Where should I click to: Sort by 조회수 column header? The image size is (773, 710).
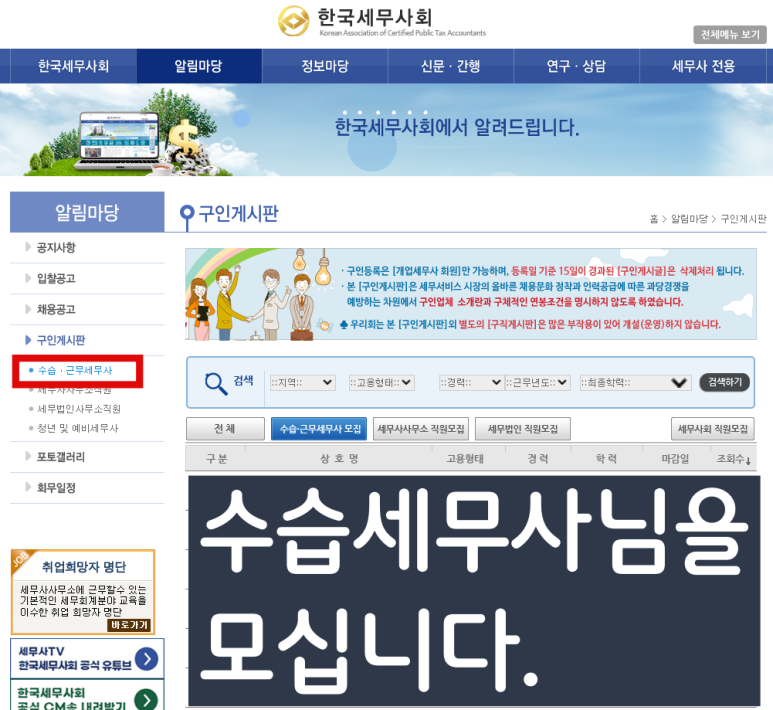733,459
